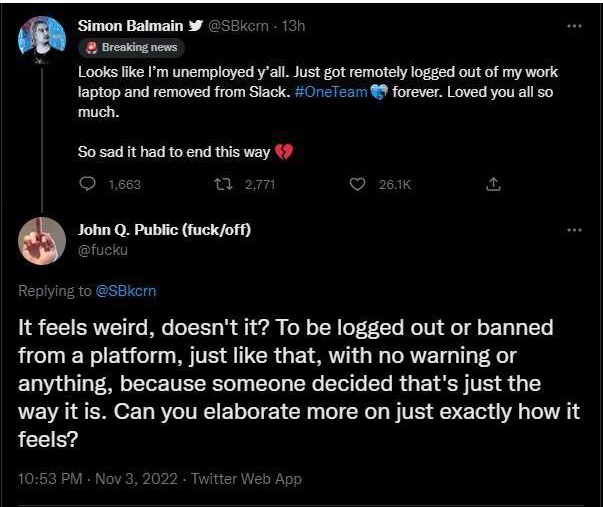Viewport: 603px width, 507px height.
Task: Click the Breaking news badge
Action: tap(131, 48)
